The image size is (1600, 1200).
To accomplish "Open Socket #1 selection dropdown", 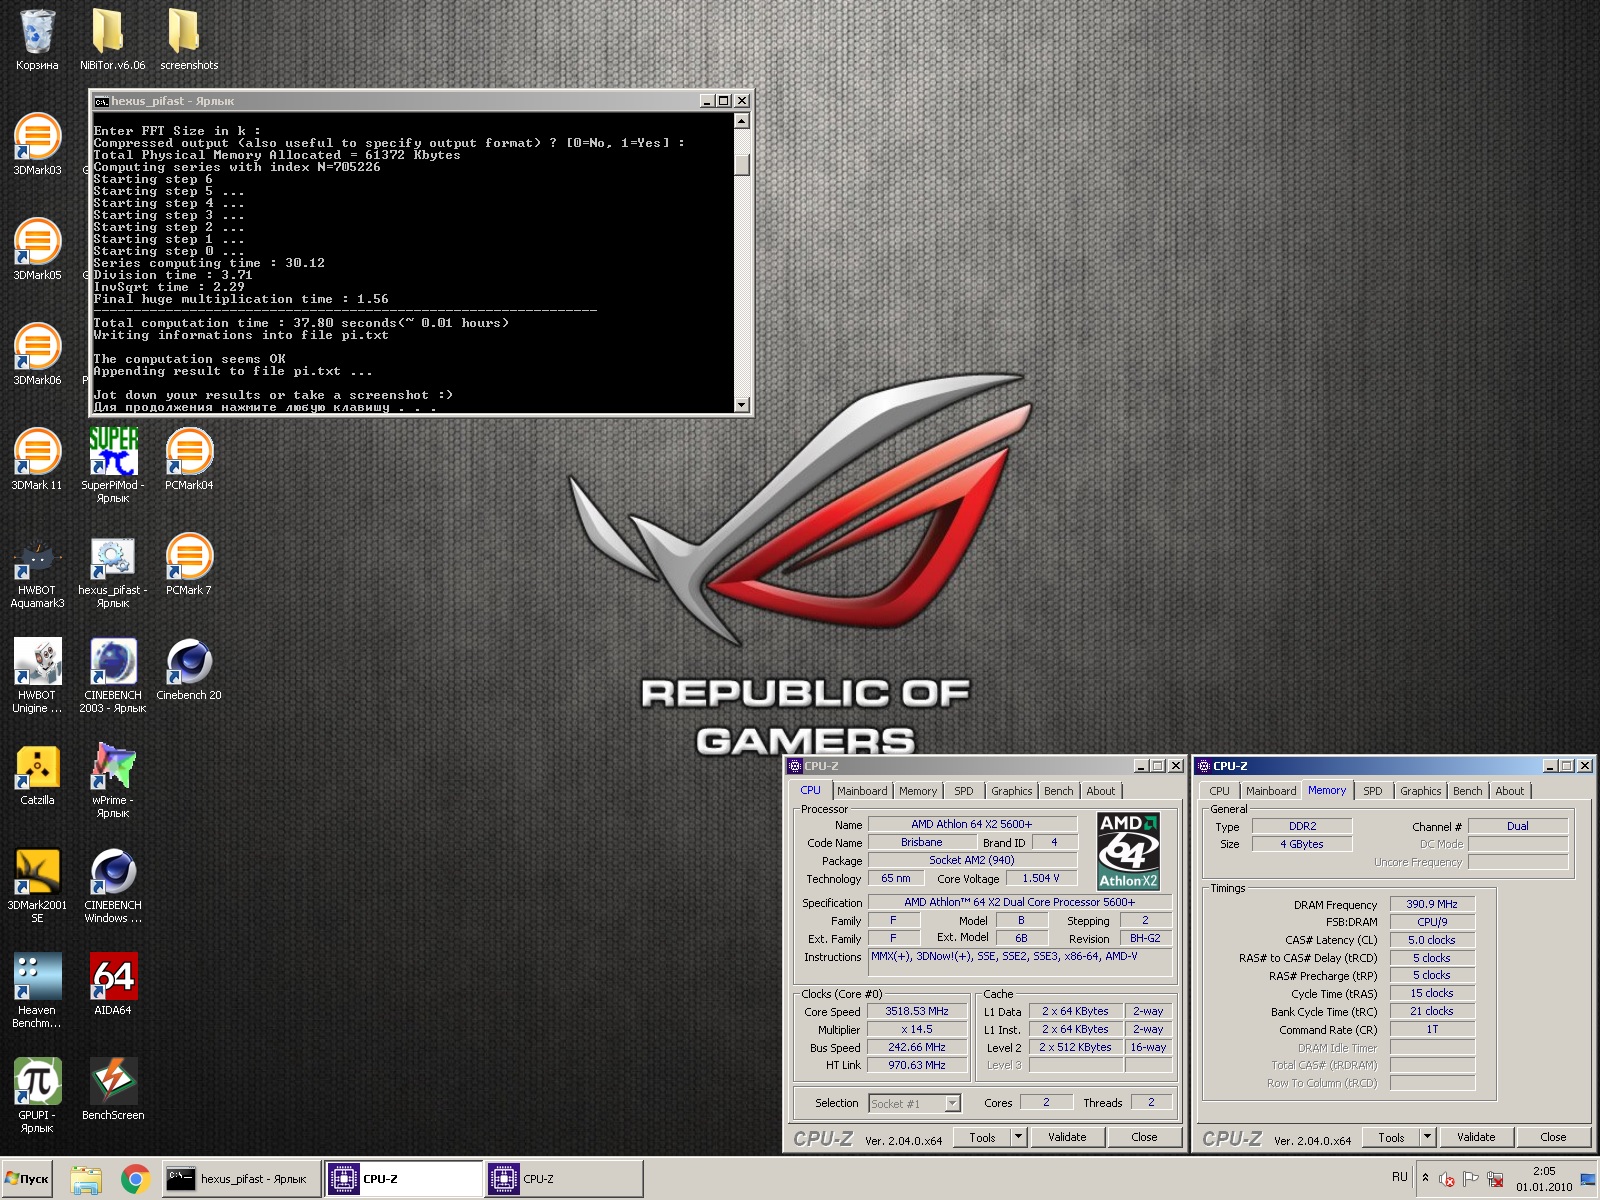I will (x=914, y=1103).
